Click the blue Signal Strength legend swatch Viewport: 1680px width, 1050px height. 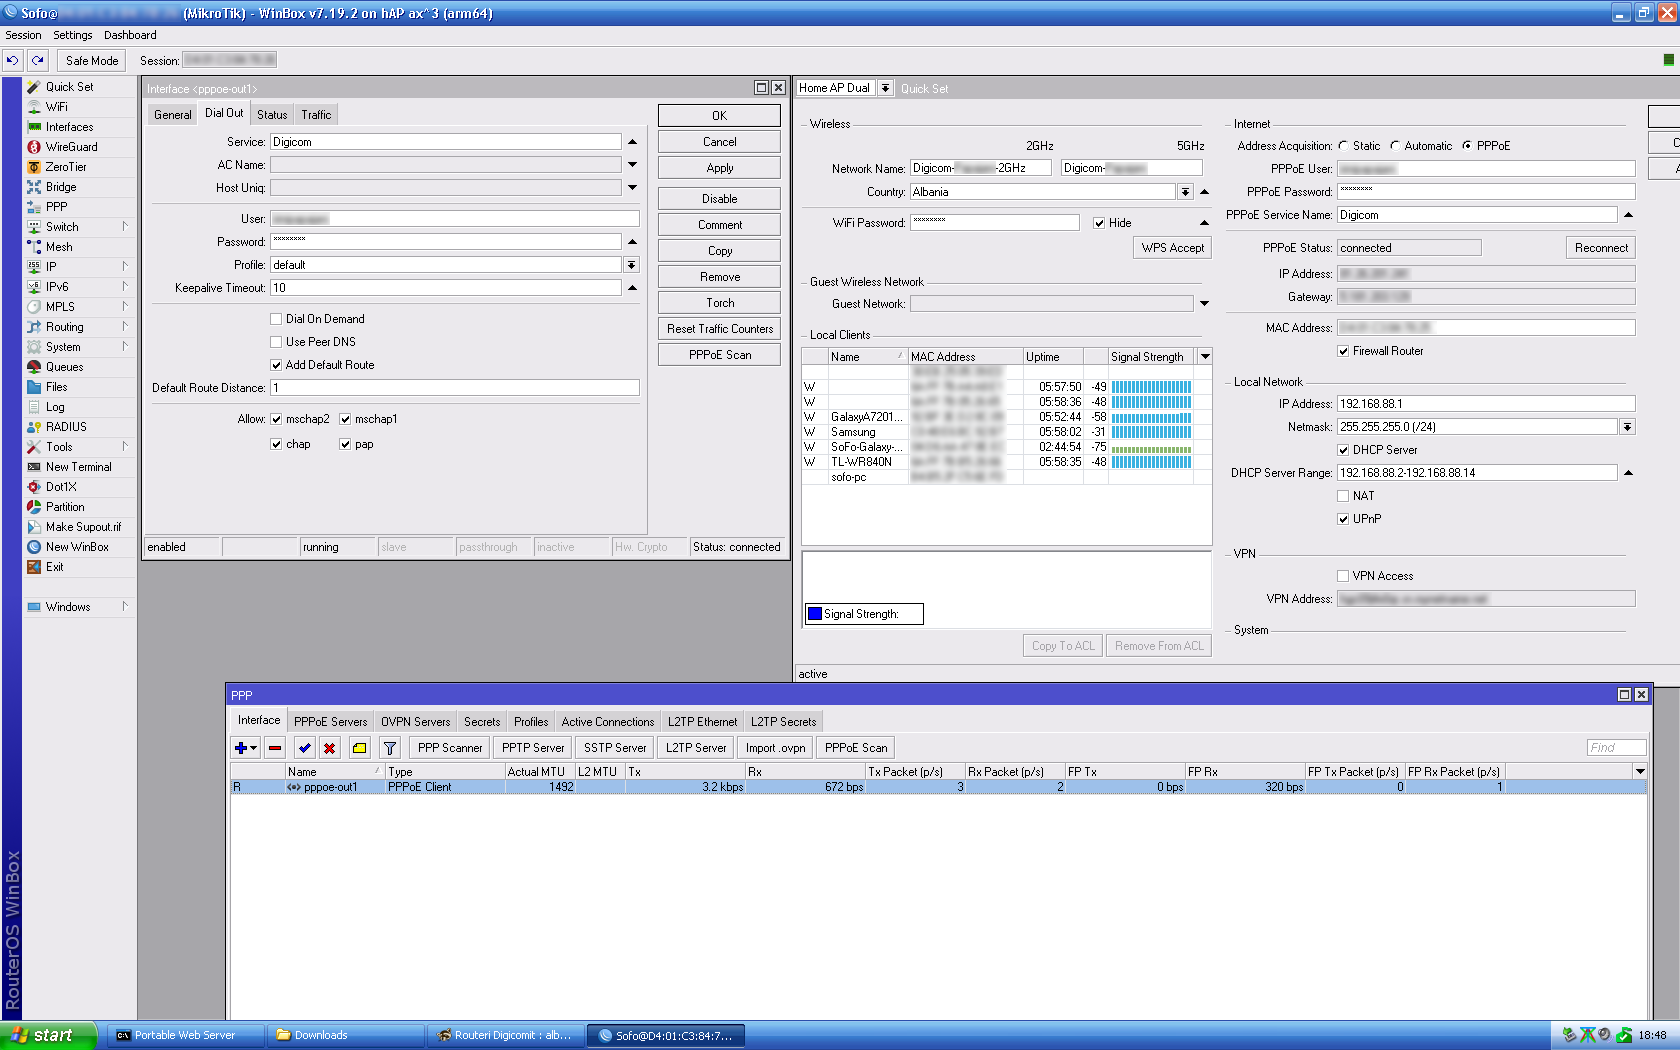coord(815,614)
